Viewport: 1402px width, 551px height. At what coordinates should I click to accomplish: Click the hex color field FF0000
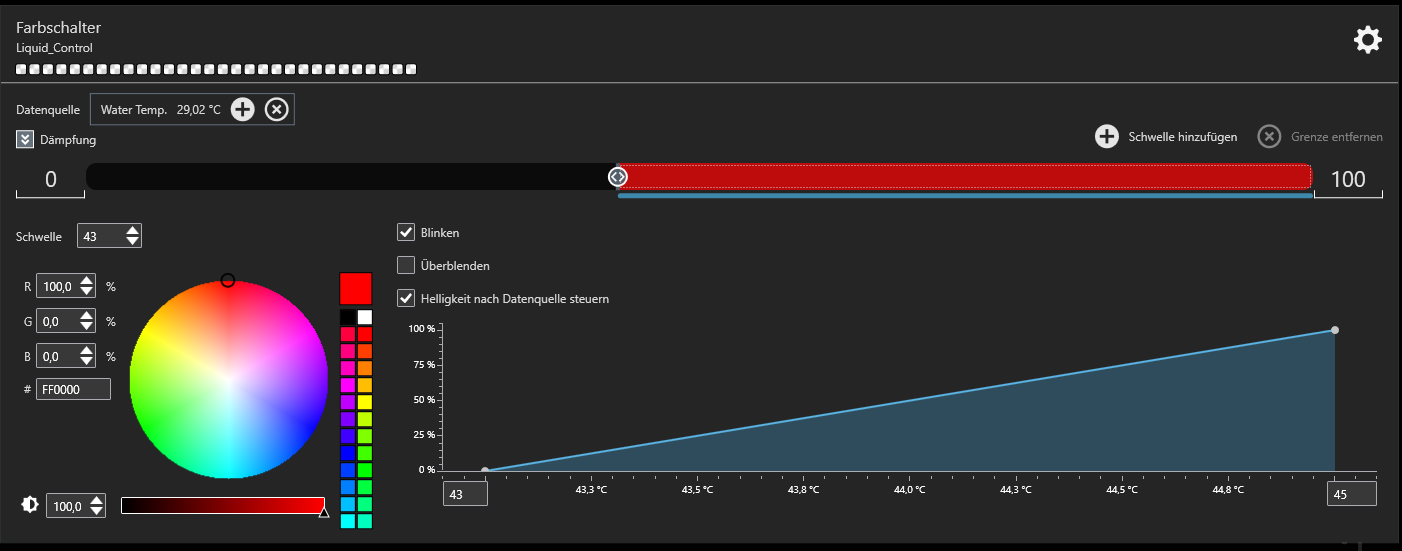coord(73,389)
